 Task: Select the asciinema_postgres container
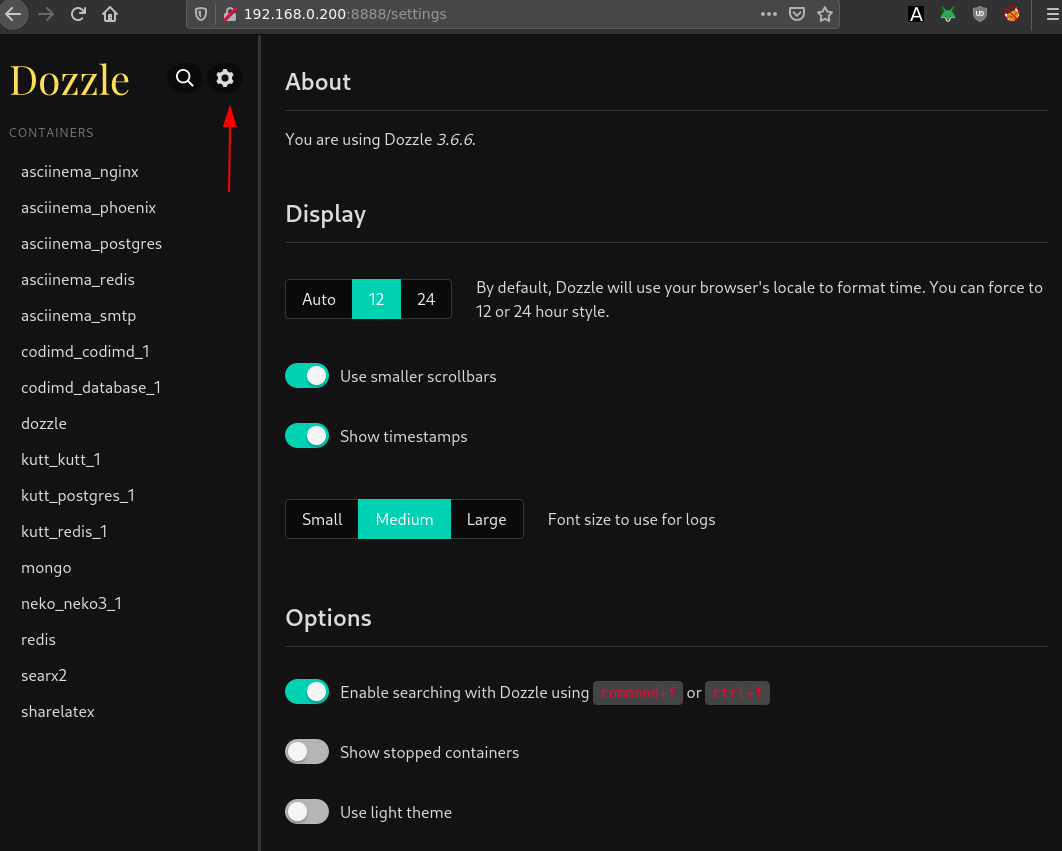[x=91, y=244]
